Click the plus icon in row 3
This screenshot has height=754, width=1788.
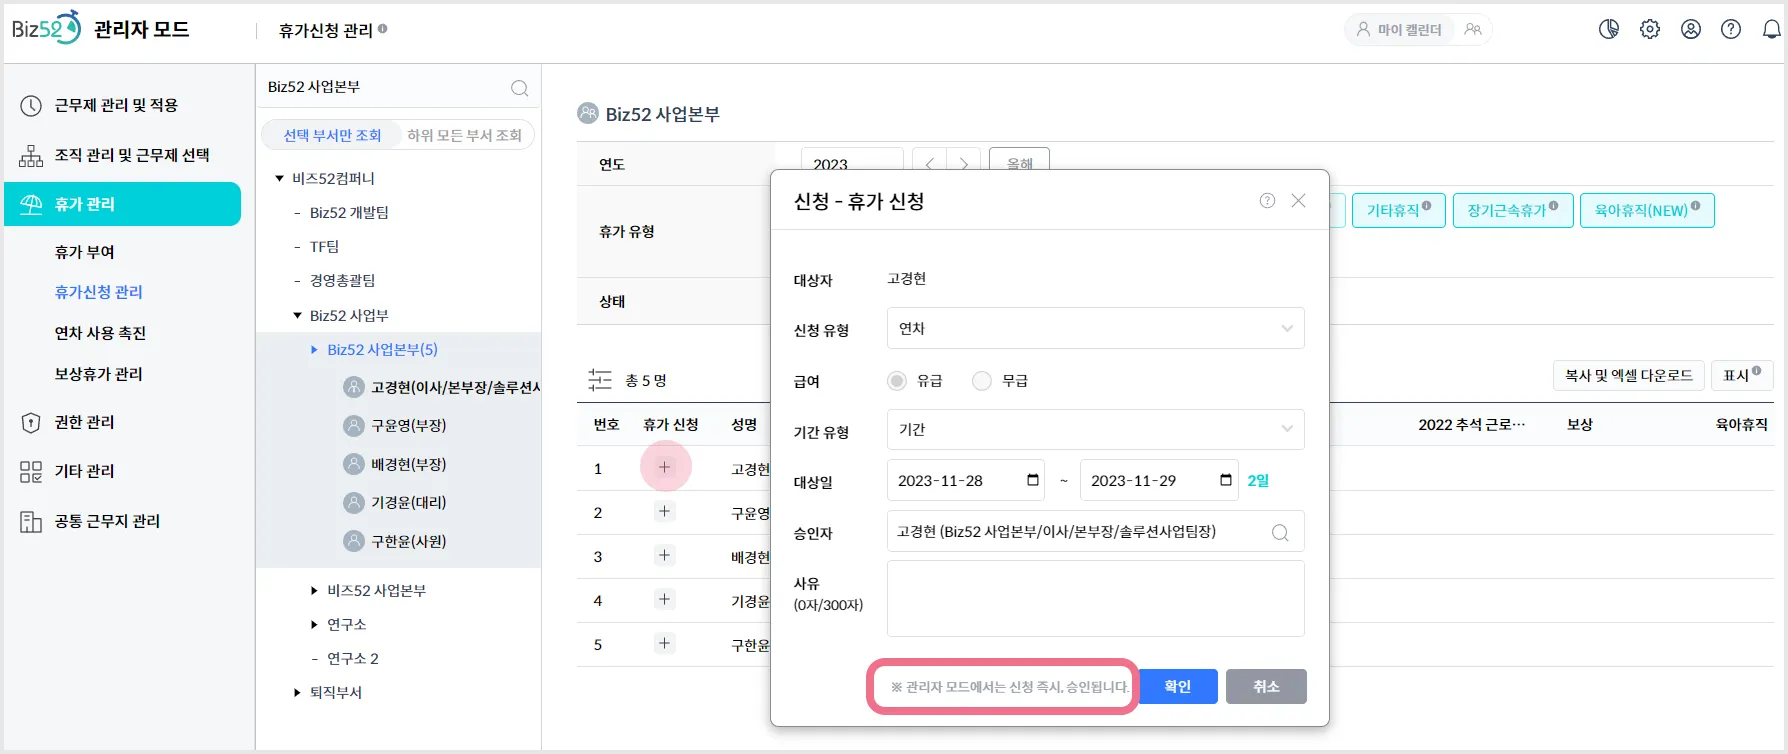tap(664, 555)
